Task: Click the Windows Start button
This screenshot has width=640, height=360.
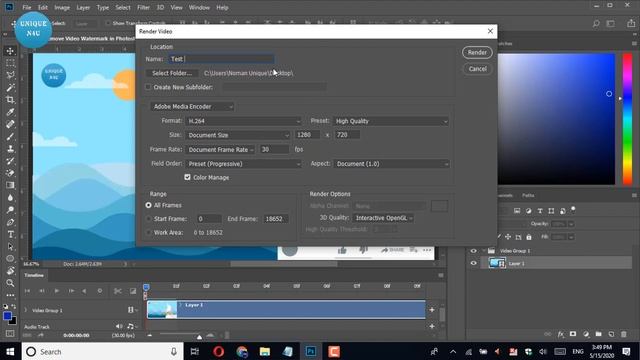Action: tap(10, 351)
